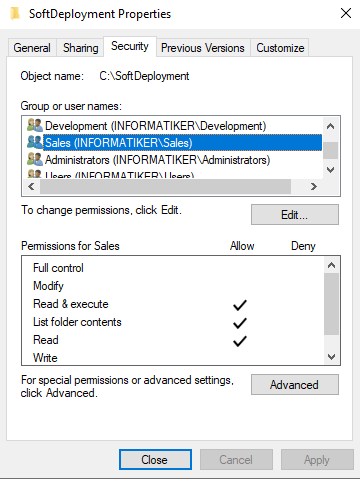Click the Administrators group icon
Image resolution: width=360 pixels, height=480 pixels.
pyautogui.click(x=35, y=160)
